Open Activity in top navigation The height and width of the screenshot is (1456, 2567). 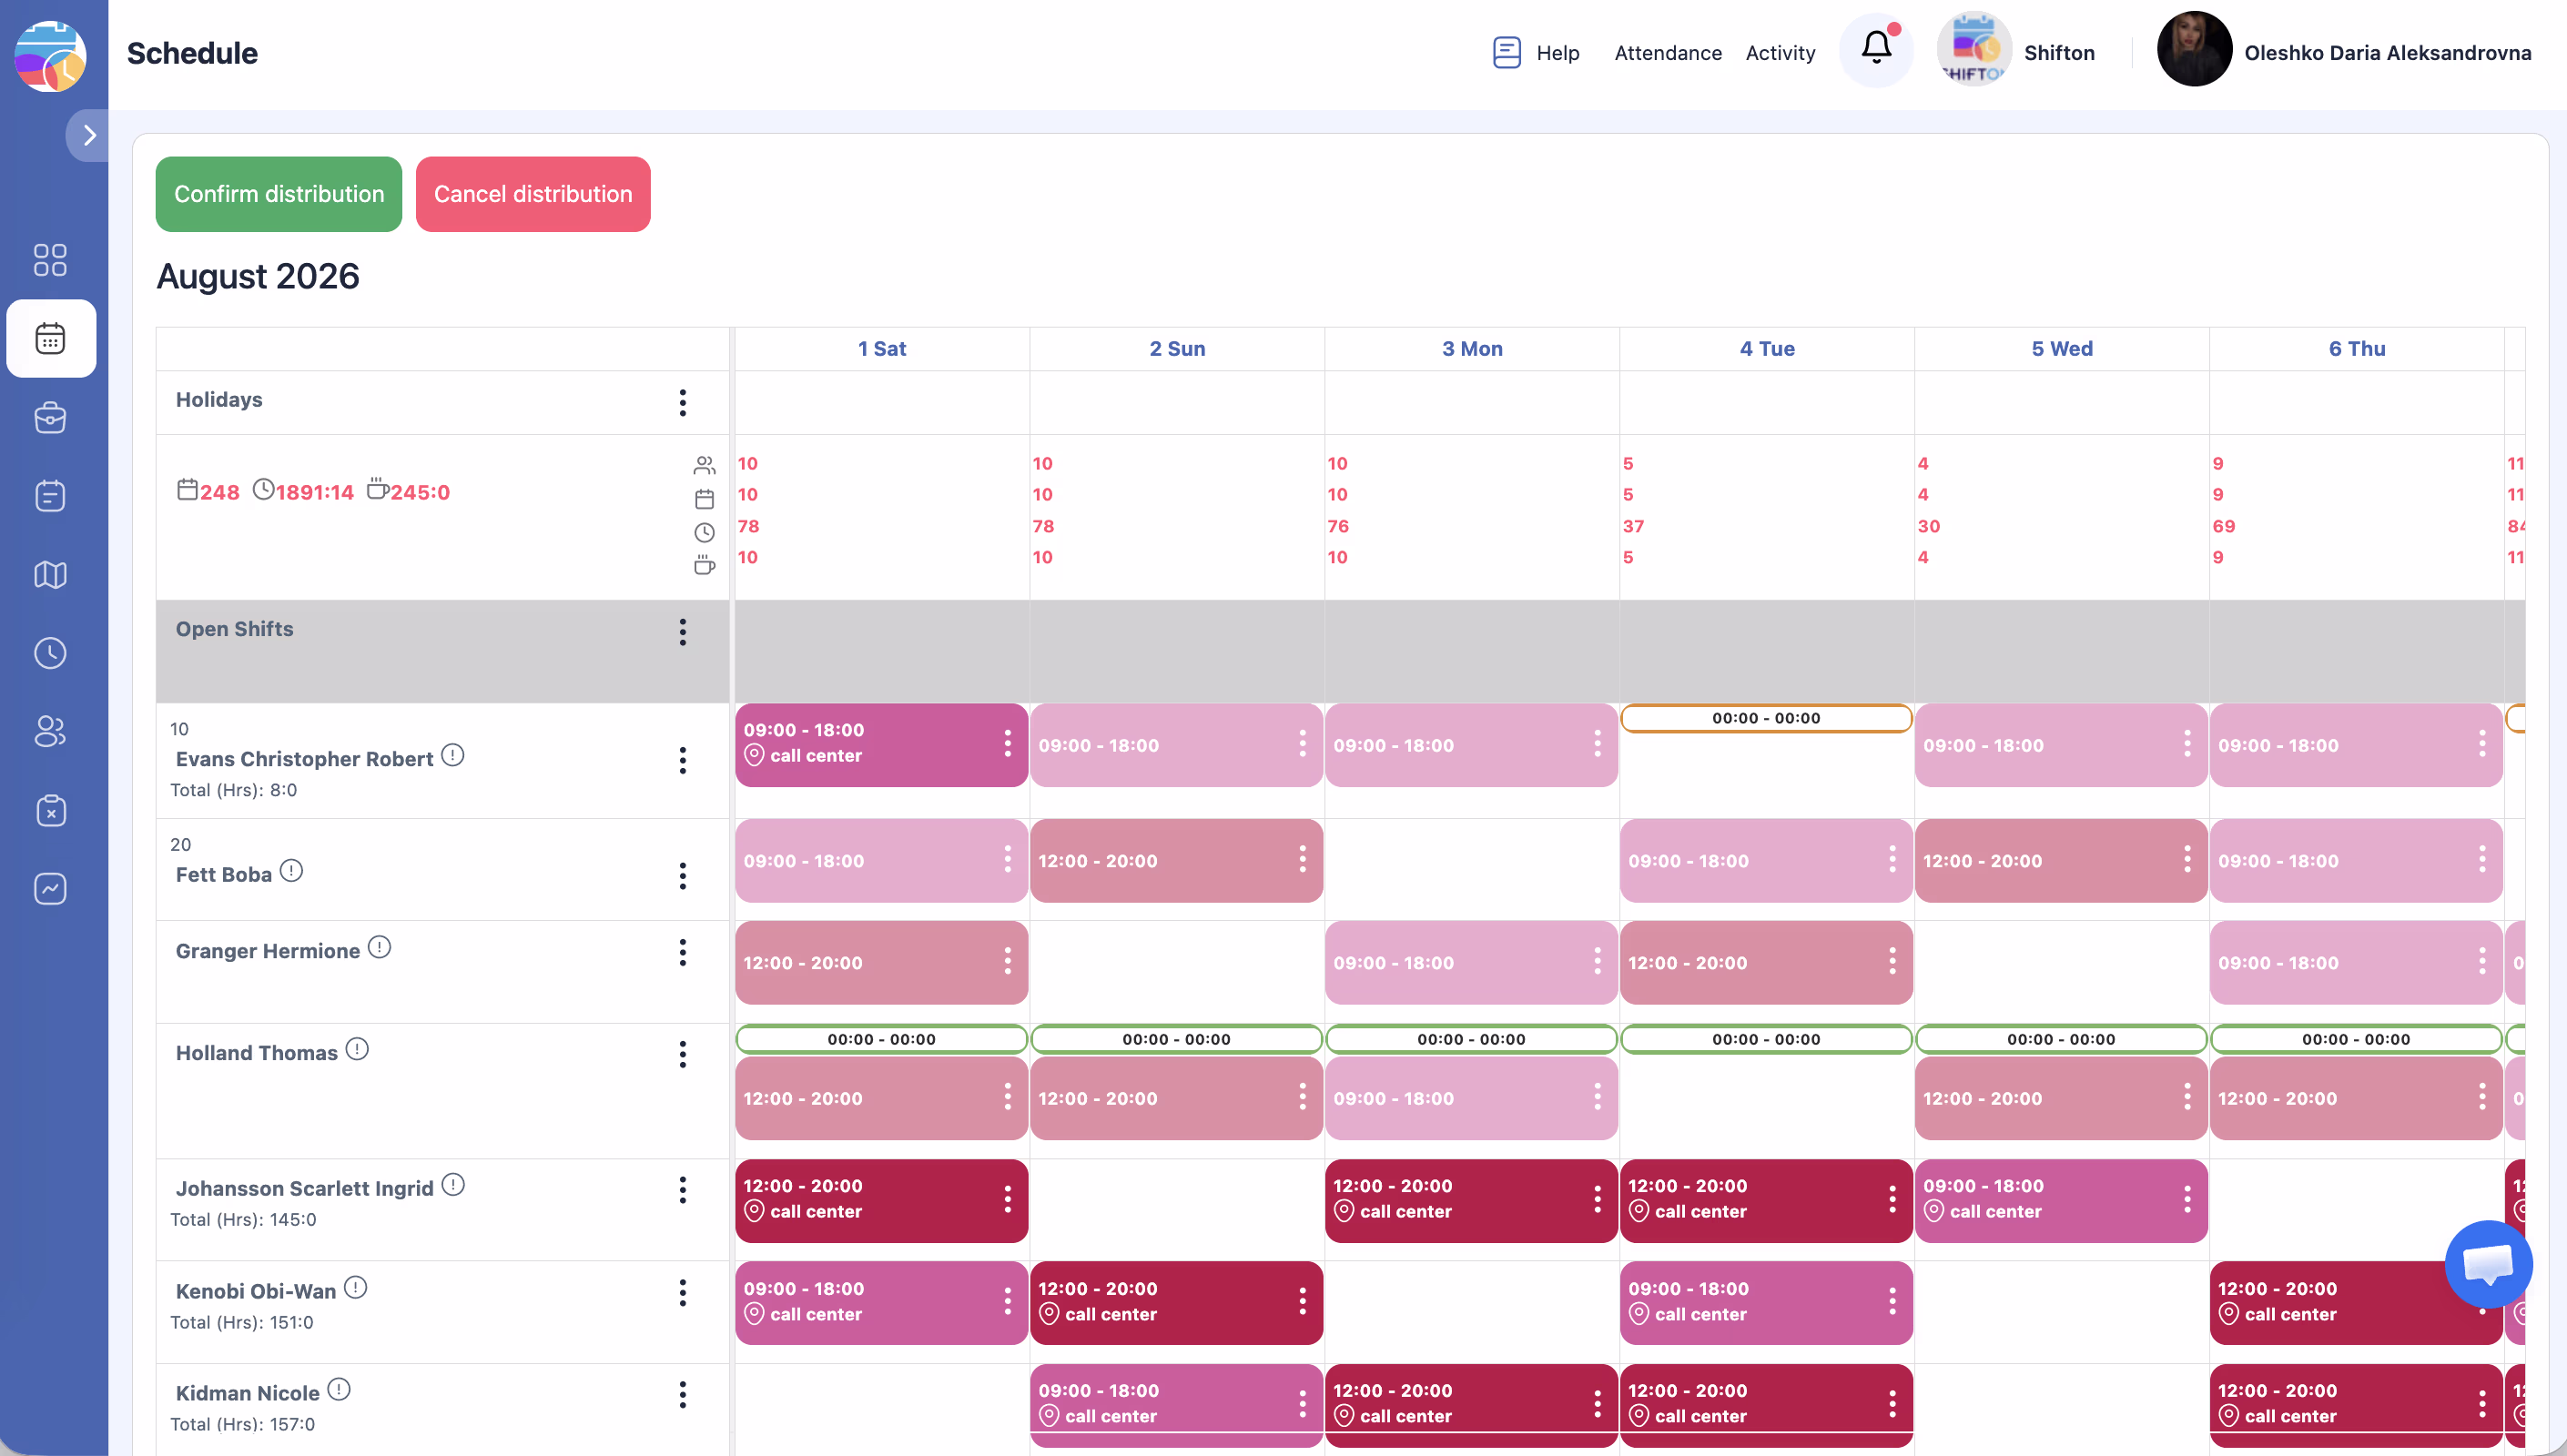(x=1780, y=53)
